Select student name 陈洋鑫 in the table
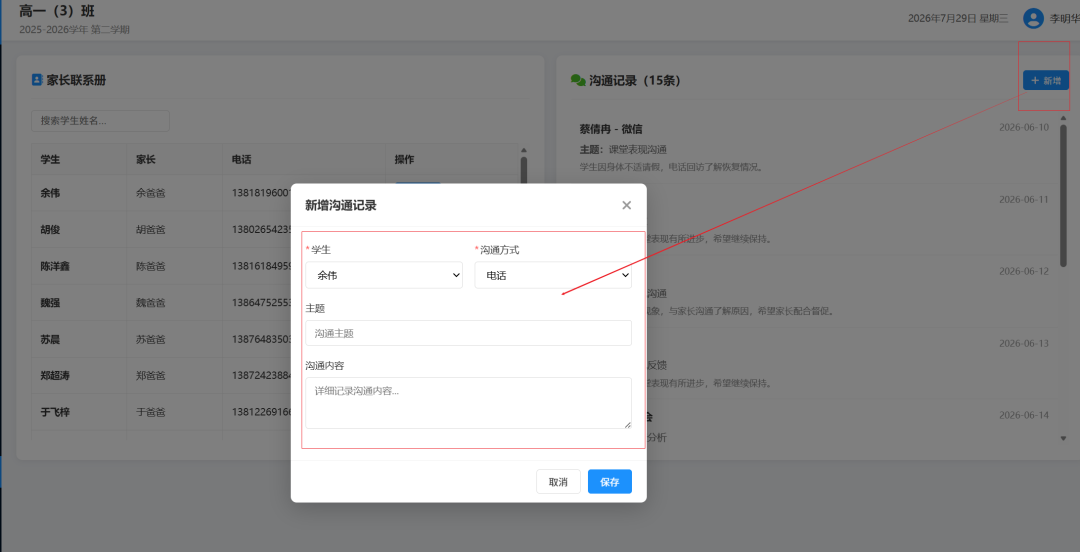 55,266
